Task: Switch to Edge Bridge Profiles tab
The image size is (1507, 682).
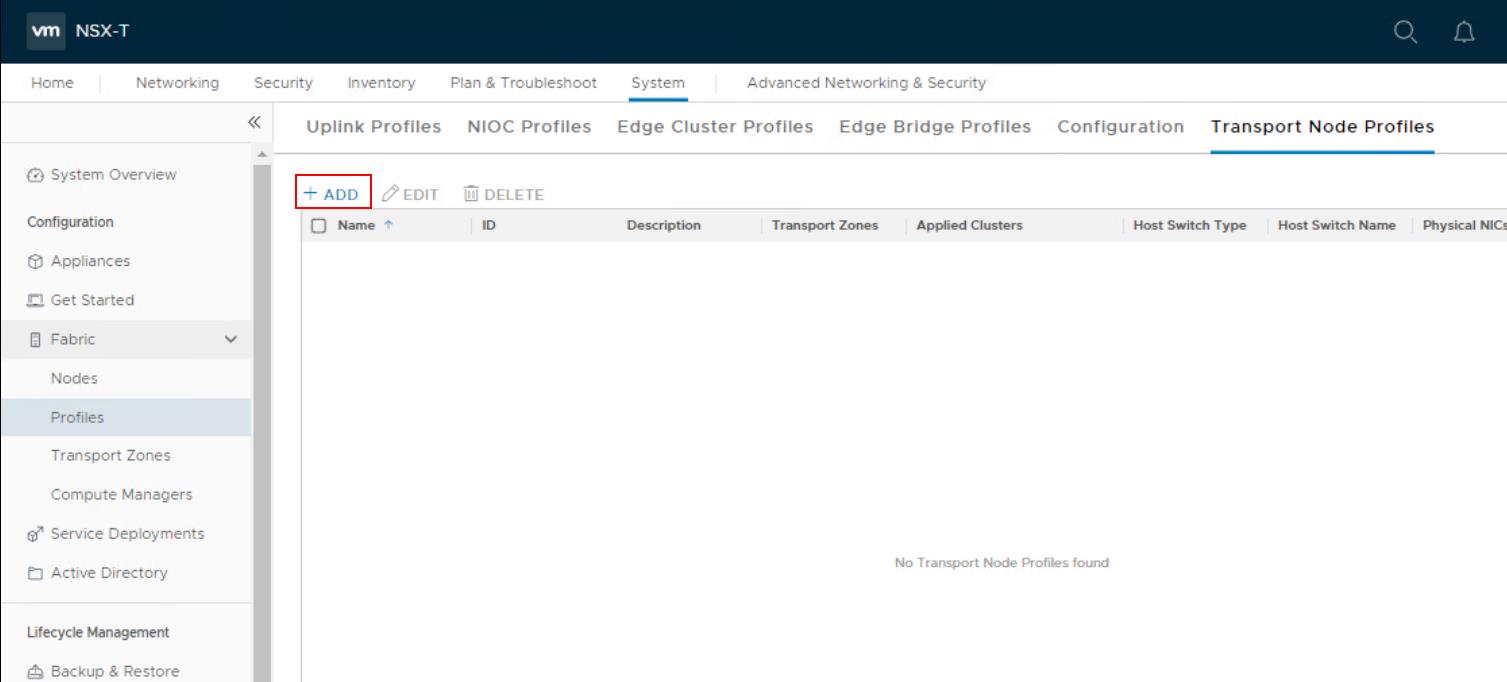Action: coord(935,127)
